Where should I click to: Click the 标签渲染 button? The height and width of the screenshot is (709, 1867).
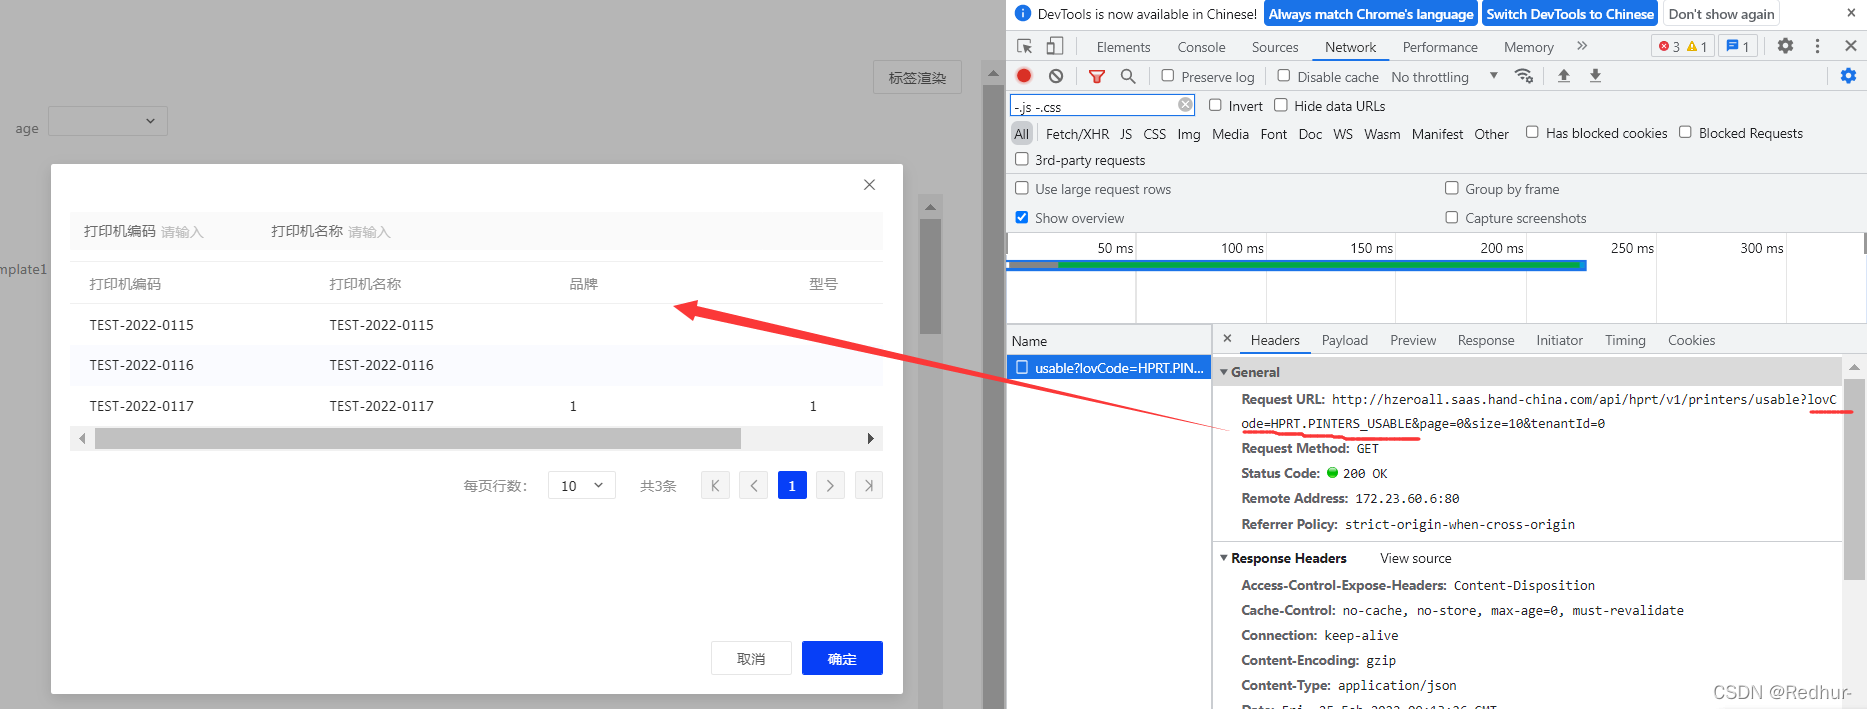point(917,77)
